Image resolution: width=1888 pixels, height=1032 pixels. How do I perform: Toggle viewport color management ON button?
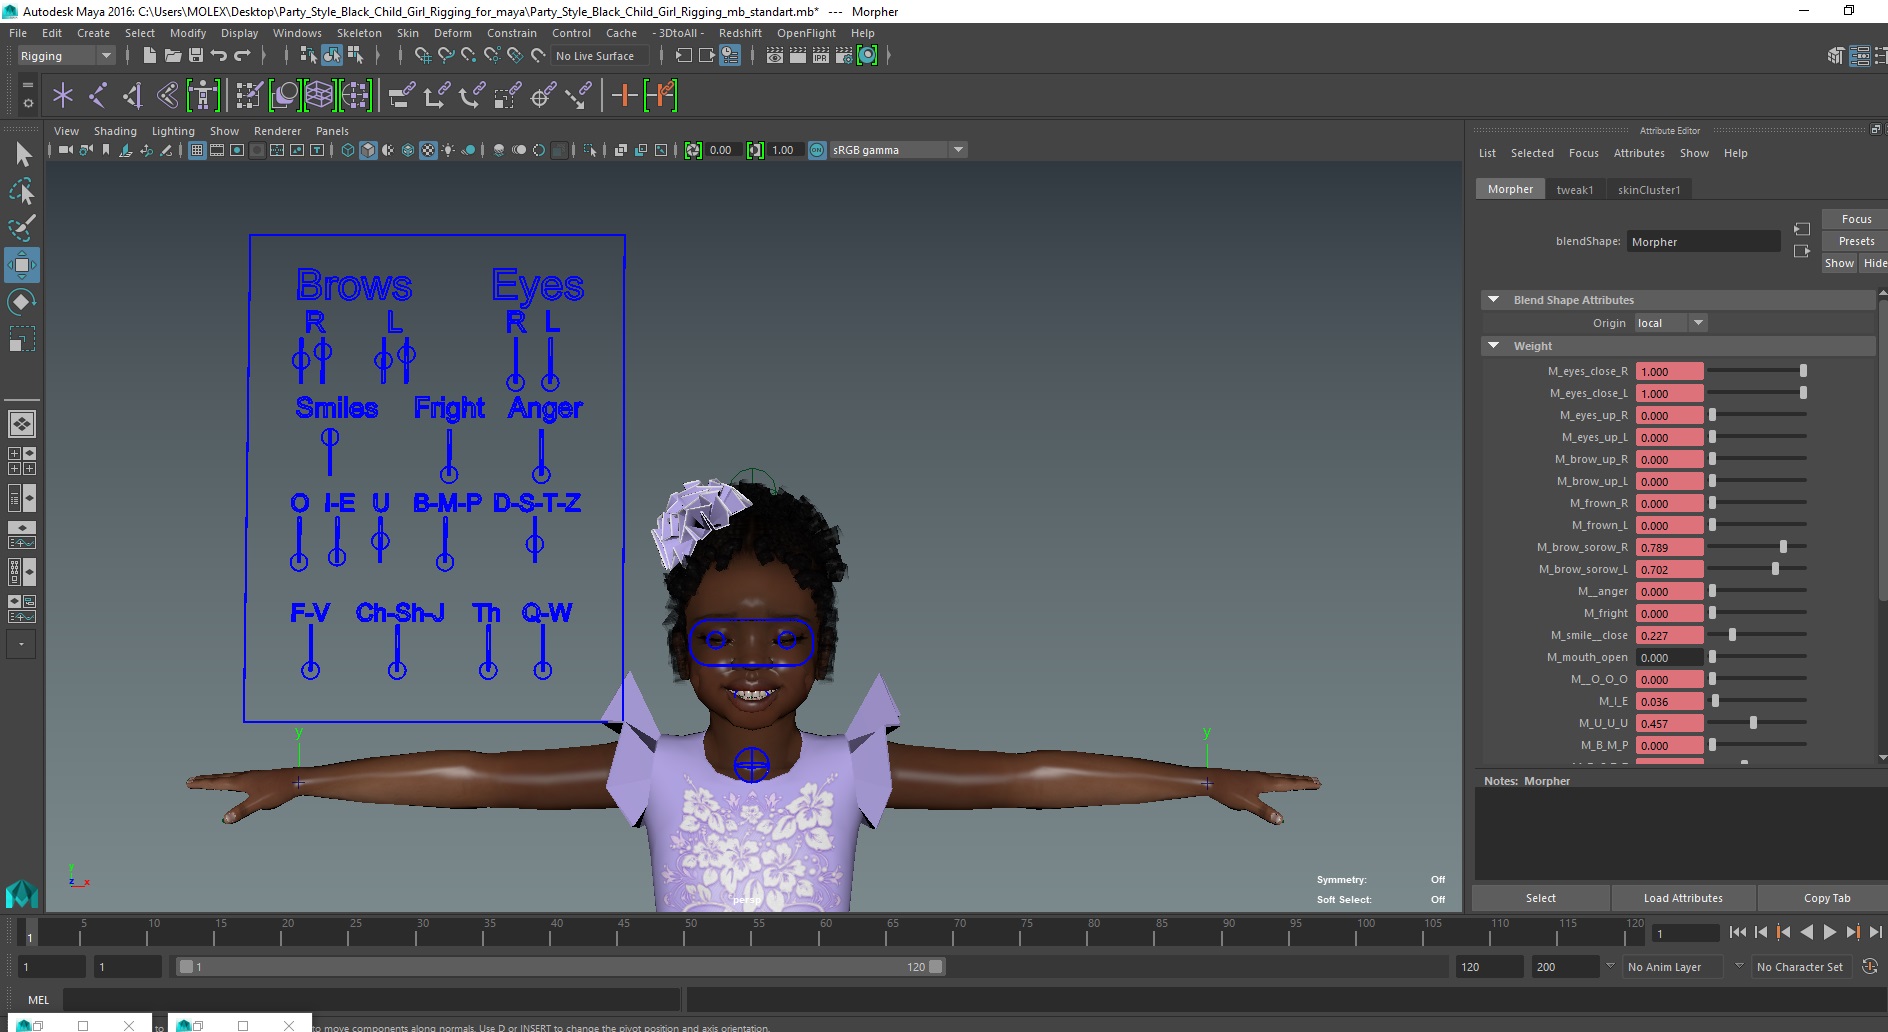817,150
